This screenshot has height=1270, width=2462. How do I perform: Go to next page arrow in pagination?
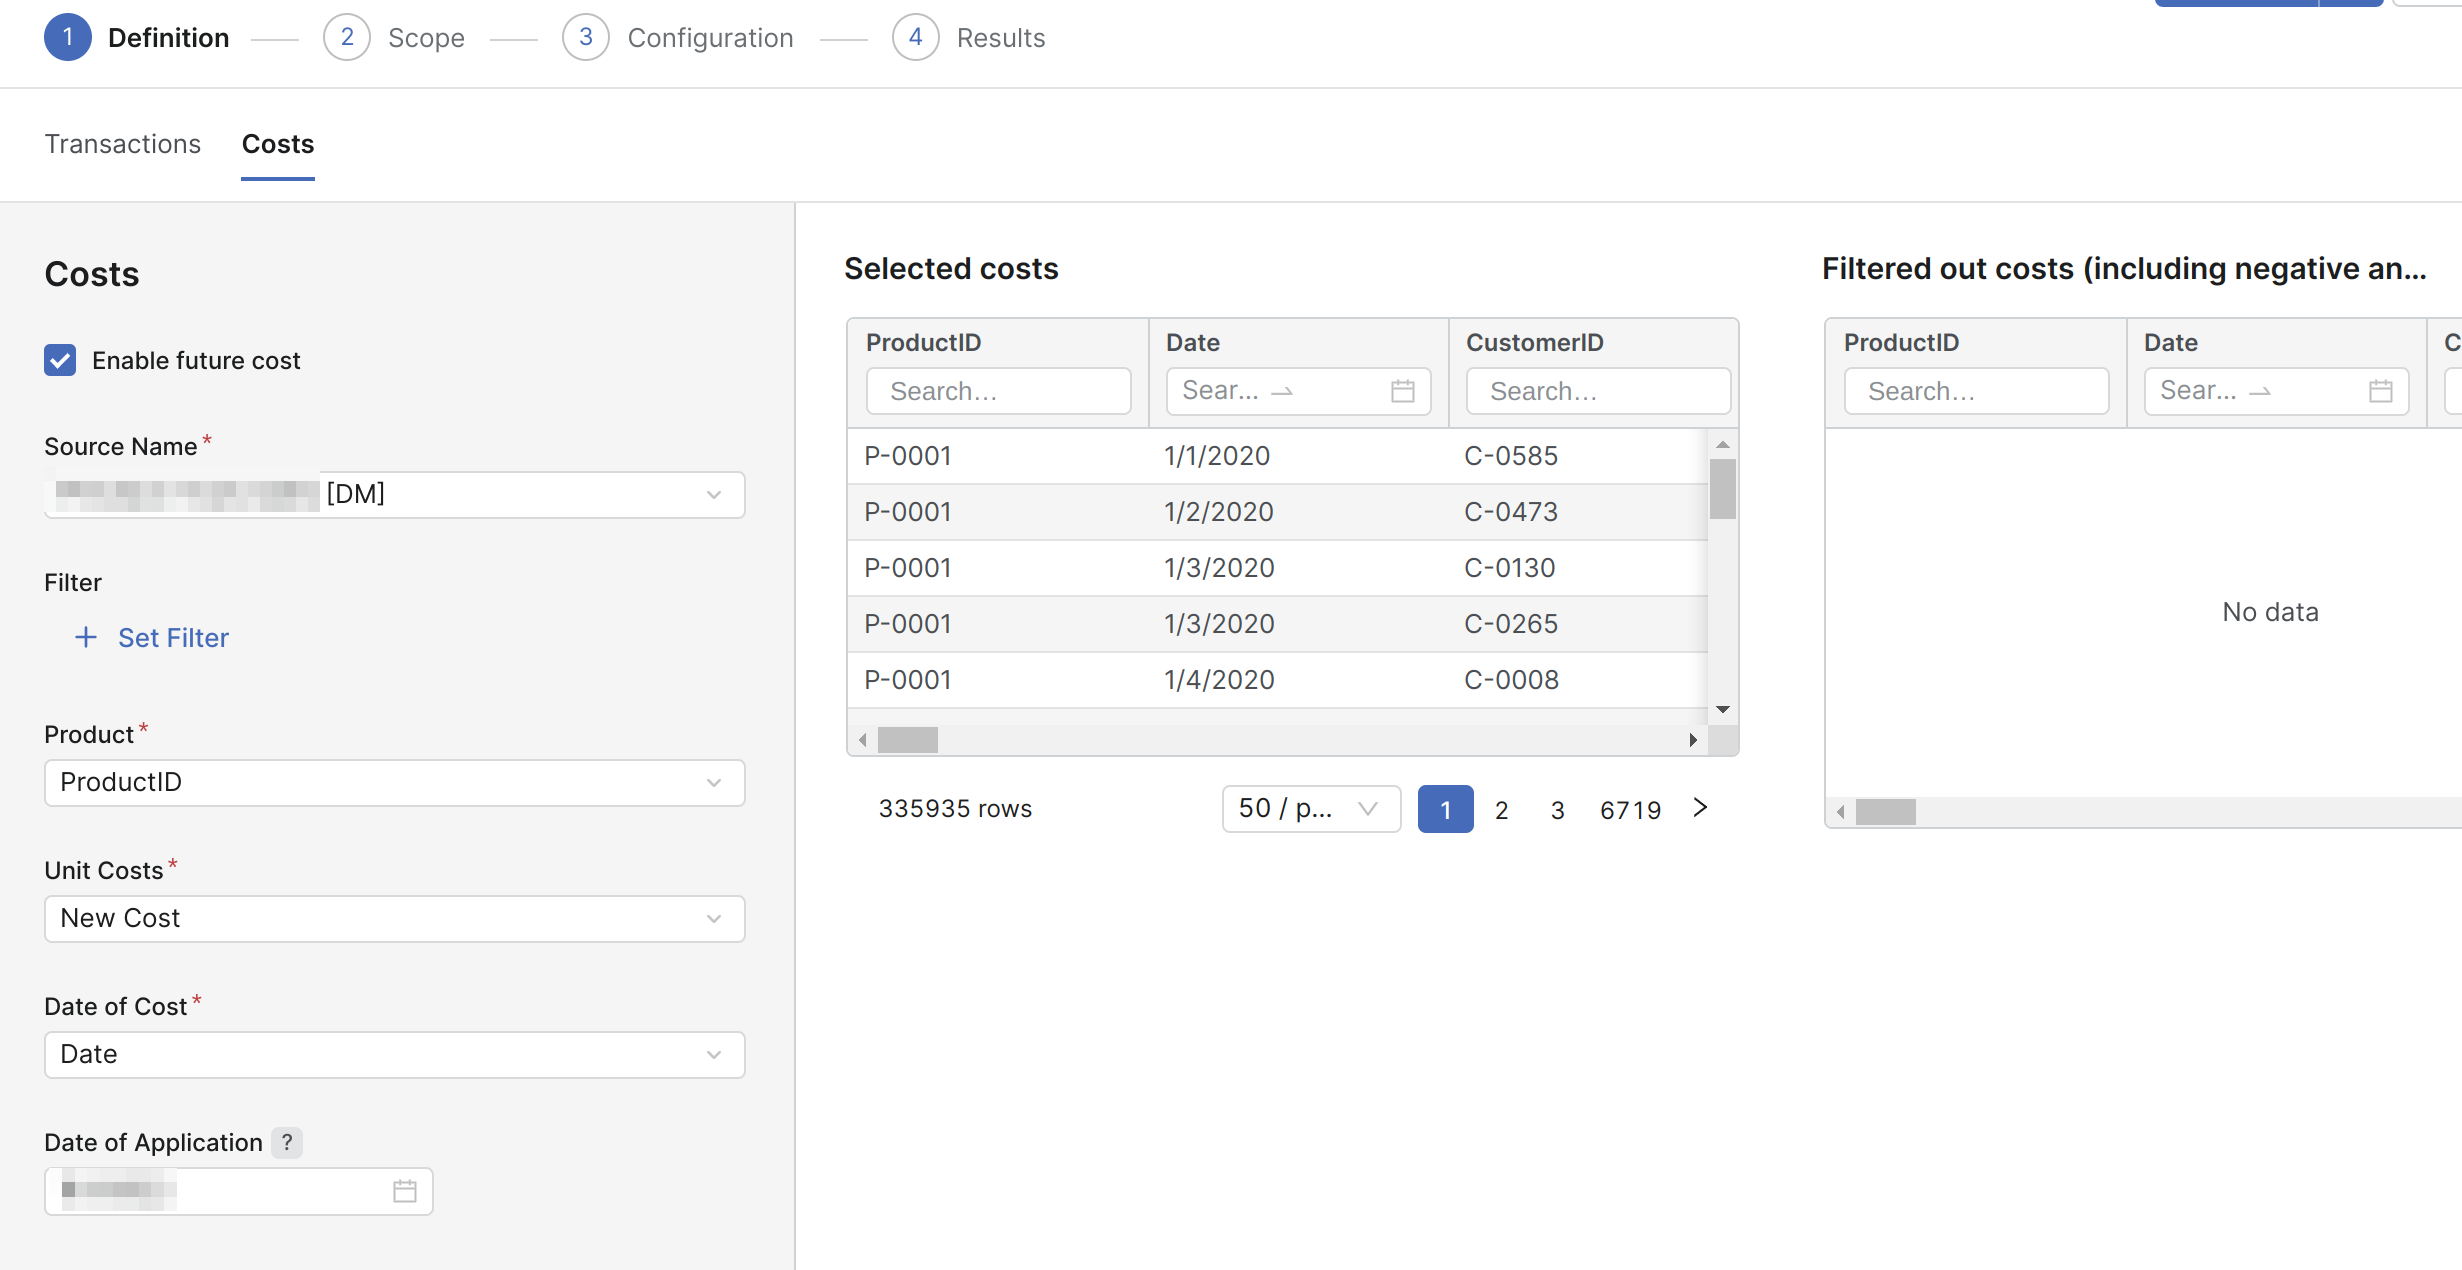tap(1700, 808)
